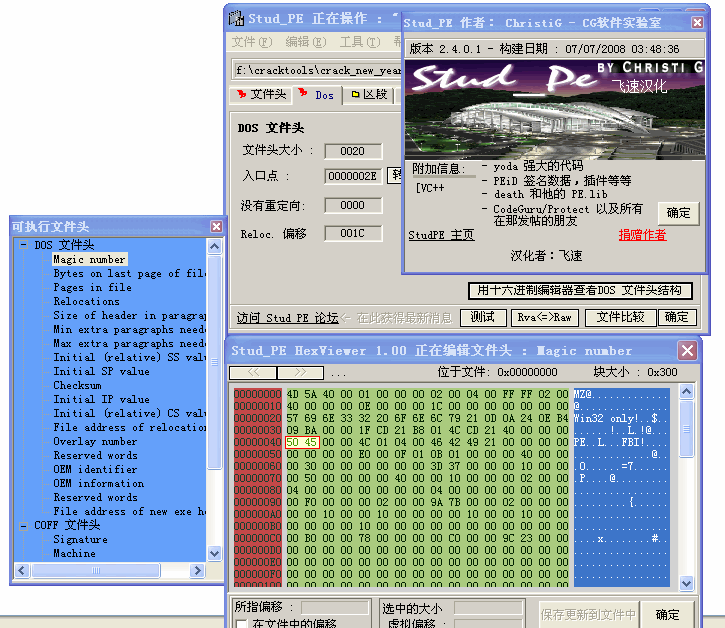Click the tree horizontal scrollbar thumb

point(96,570)
